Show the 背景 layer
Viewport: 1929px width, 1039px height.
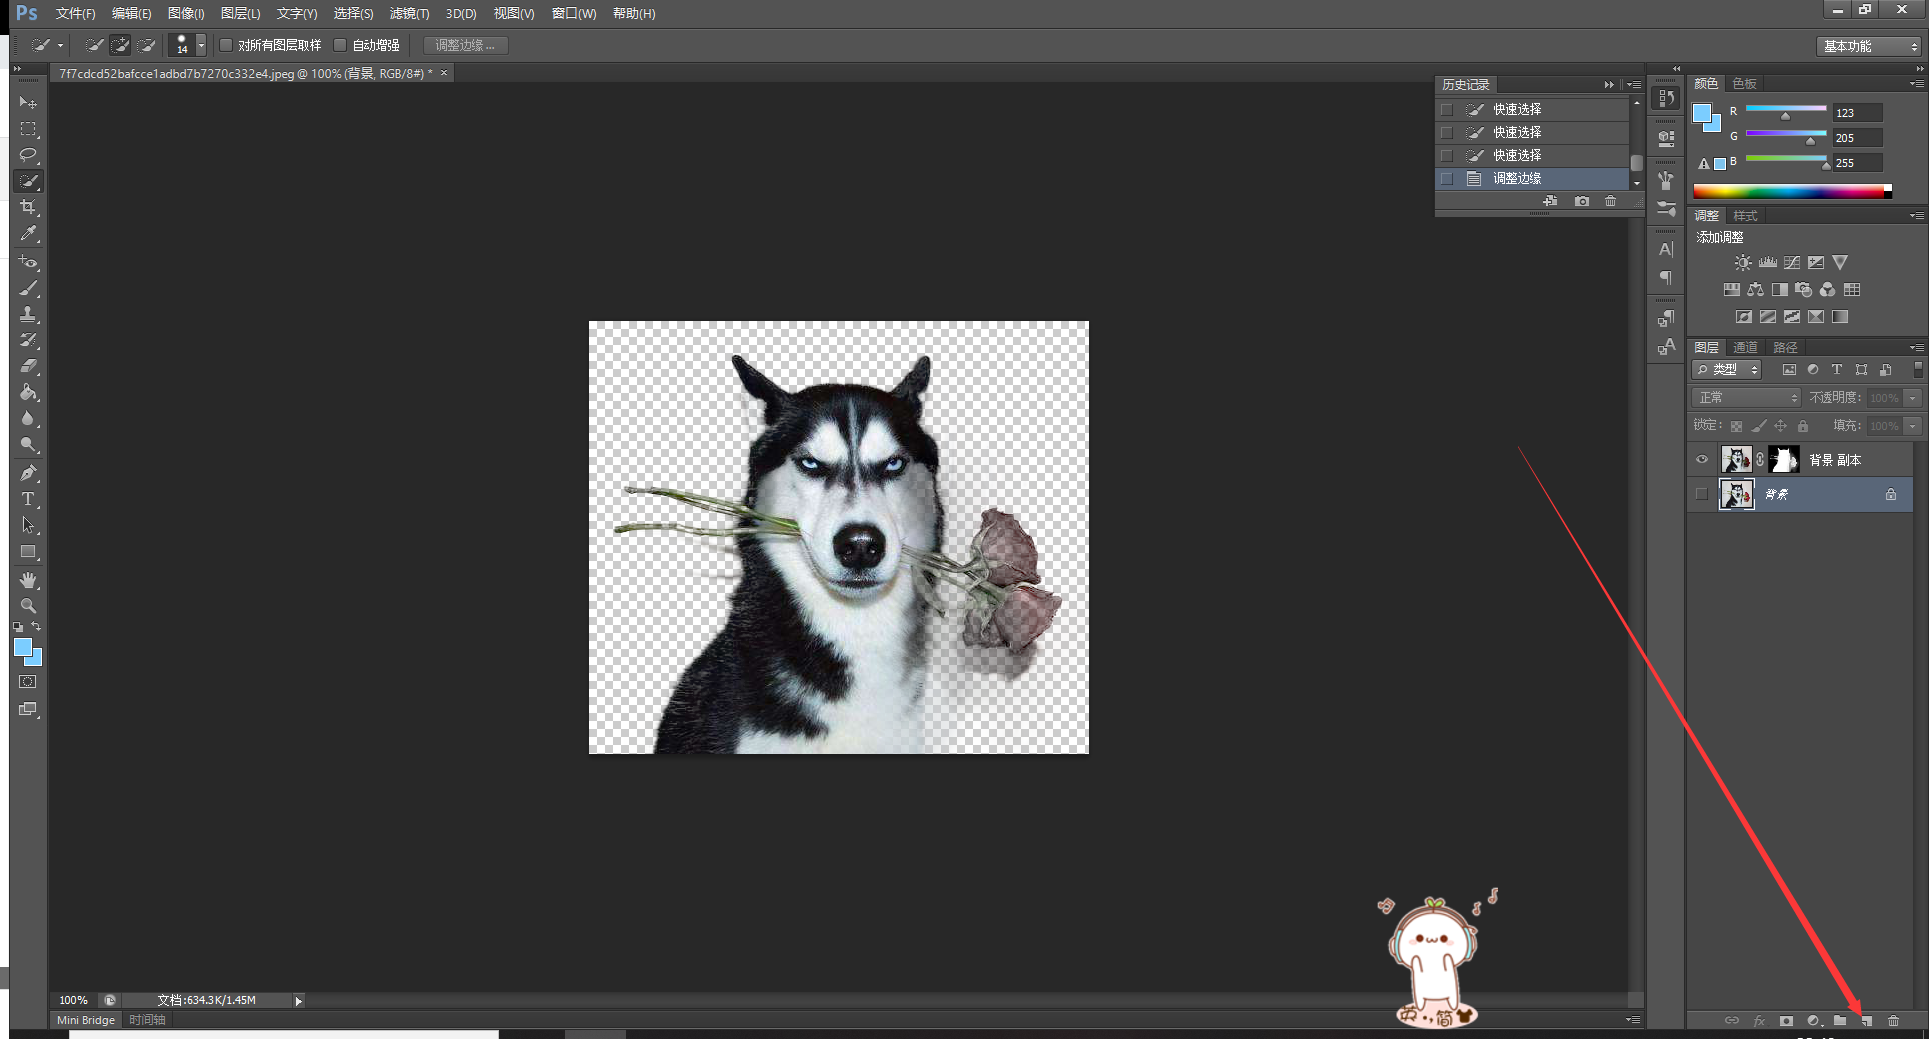[1702, 494]
